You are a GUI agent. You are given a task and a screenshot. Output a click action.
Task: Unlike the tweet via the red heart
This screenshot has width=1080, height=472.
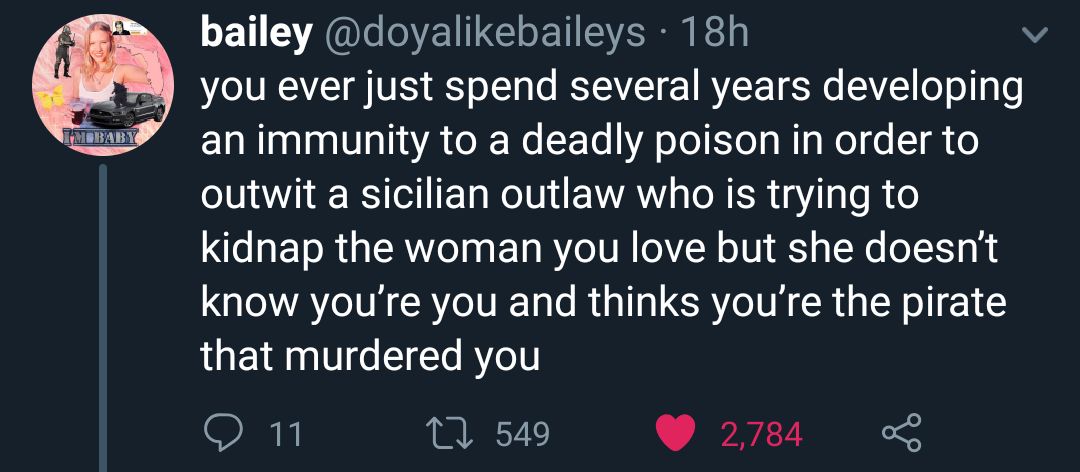(676, 432)
